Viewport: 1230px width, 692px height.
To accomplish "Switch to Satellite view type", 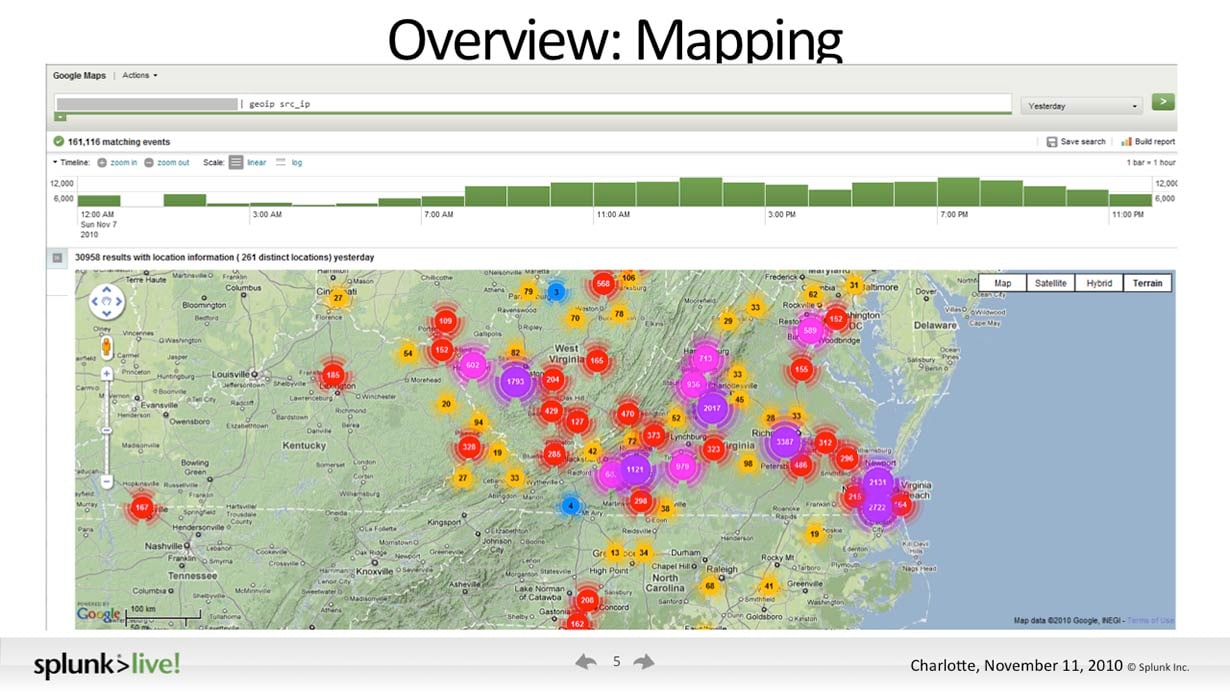I will [x=1050, y=283].
